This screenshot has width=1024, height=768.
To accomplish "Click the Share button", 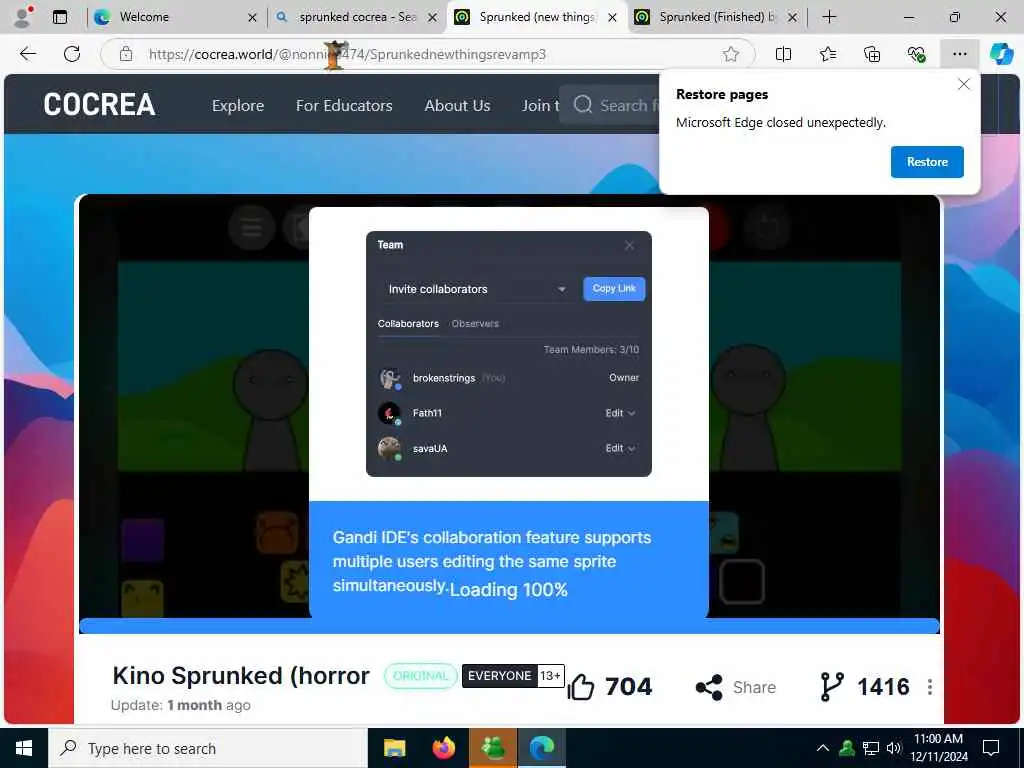I will click(x=735, y=687).
